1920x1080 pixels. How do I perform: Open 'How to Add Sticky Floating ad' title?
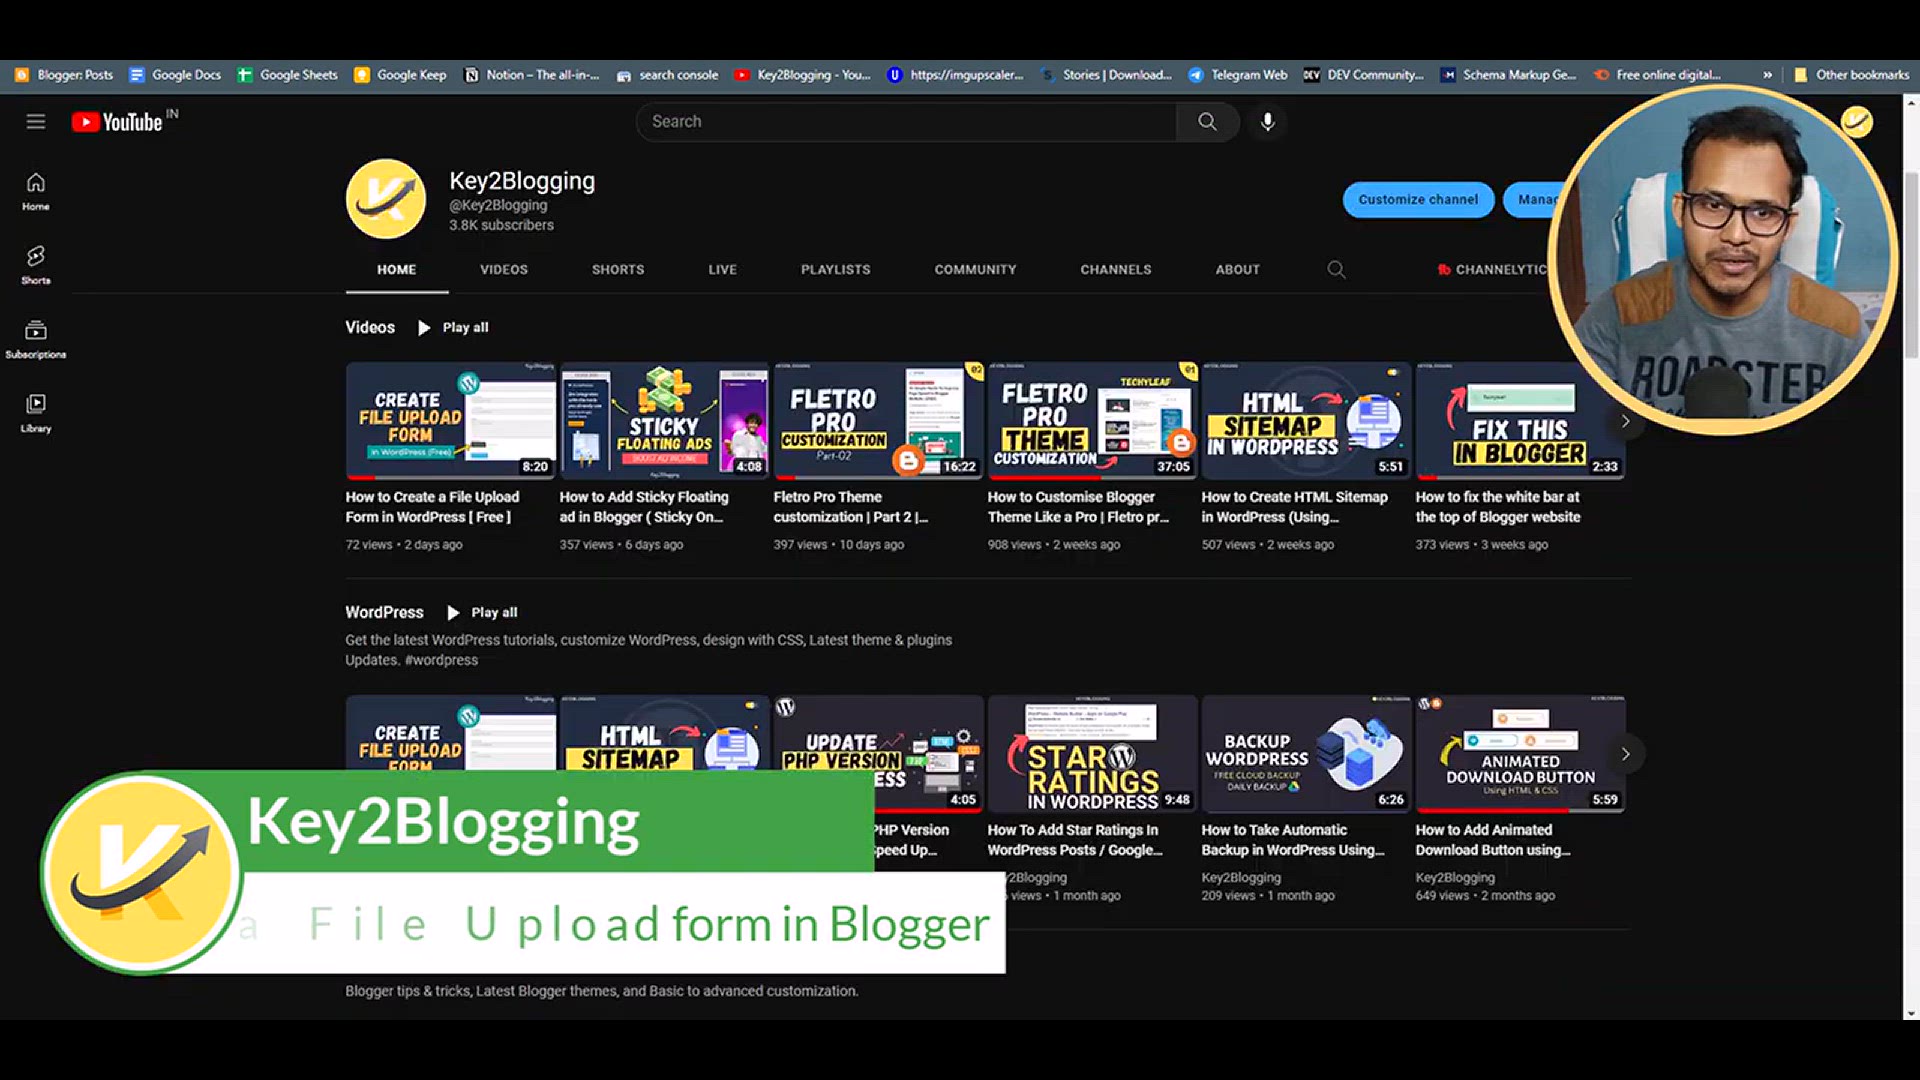(644, 507)
